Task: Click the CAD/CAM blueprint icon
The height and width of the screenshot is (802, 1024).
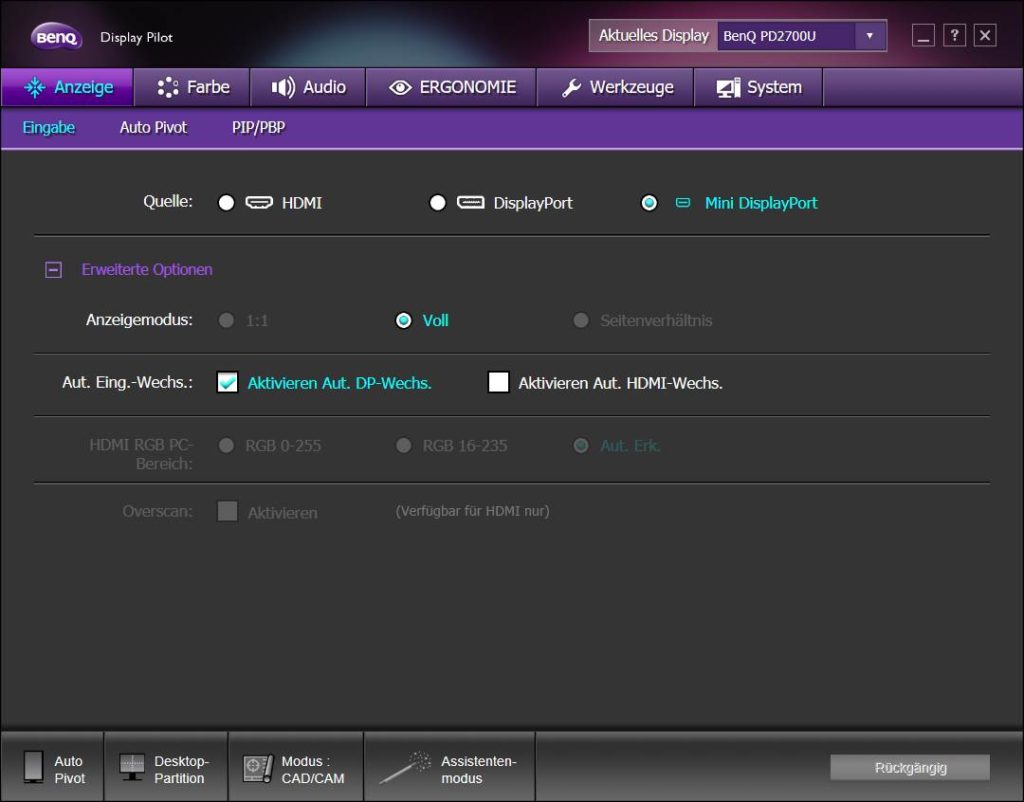Action: point(258,768)
